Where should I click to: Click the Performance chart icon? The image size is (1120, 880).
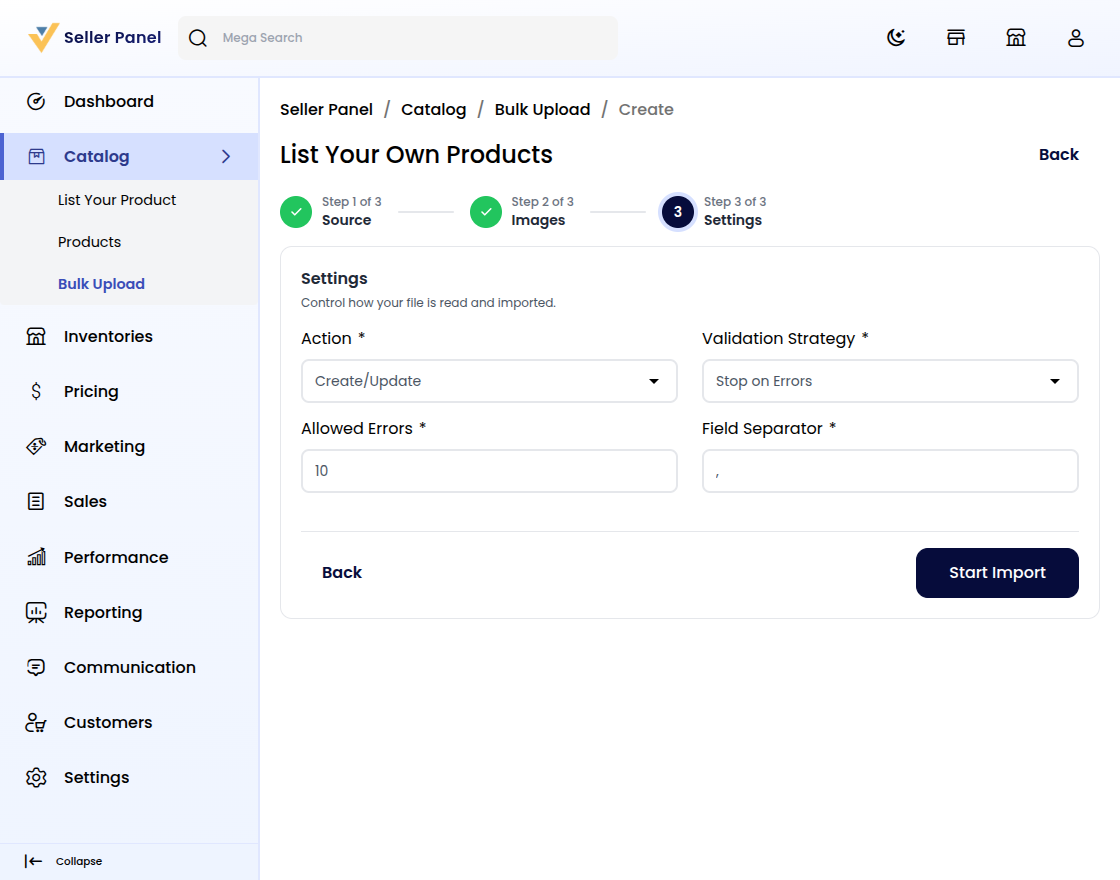tap(36, 557)
